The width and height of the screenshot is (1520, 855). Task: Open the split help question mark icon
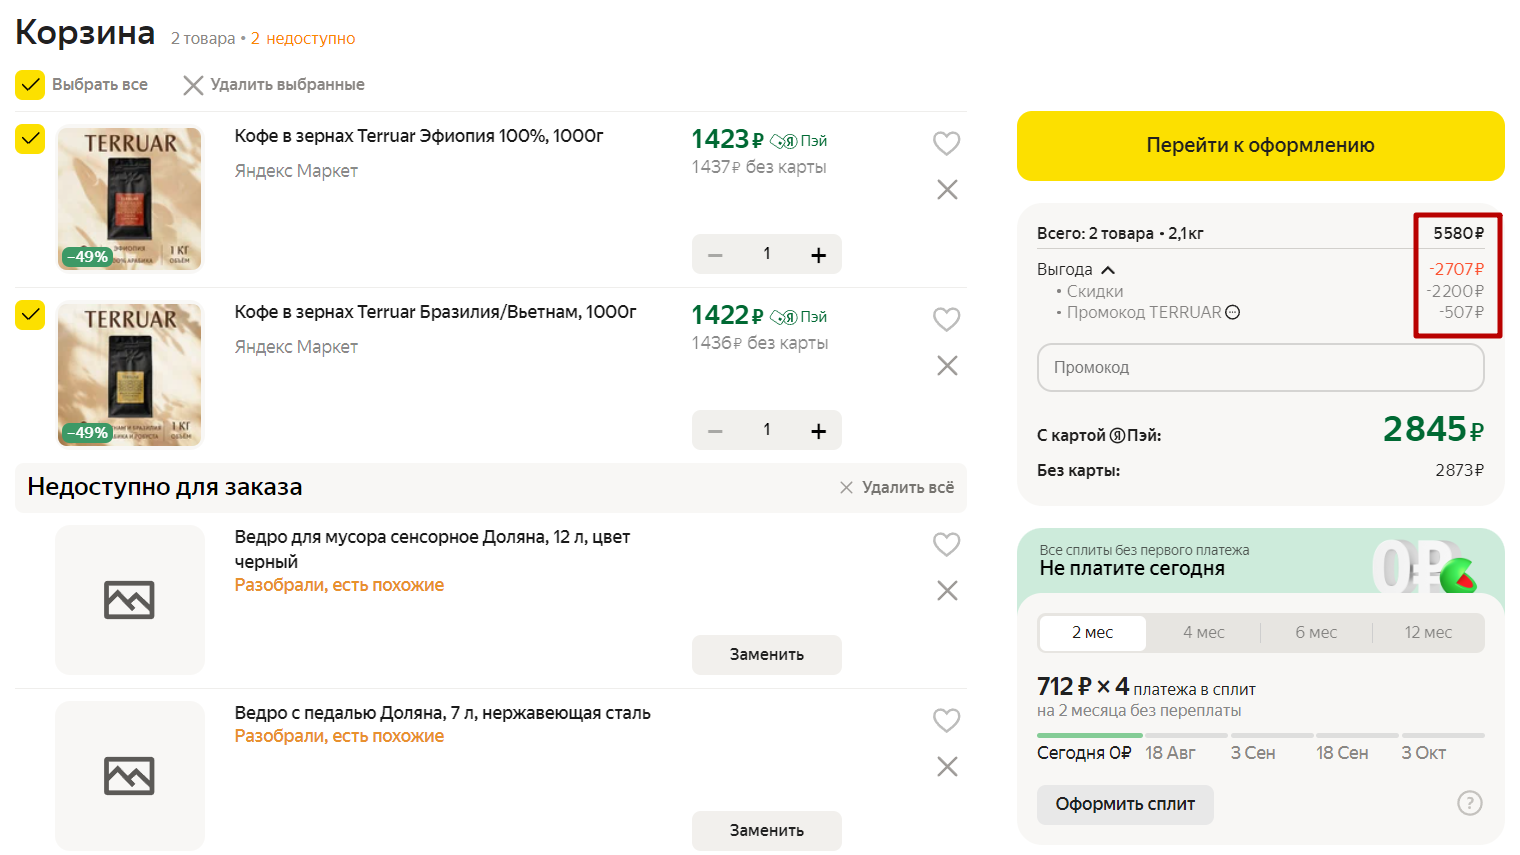click(x=1469, y=803)
